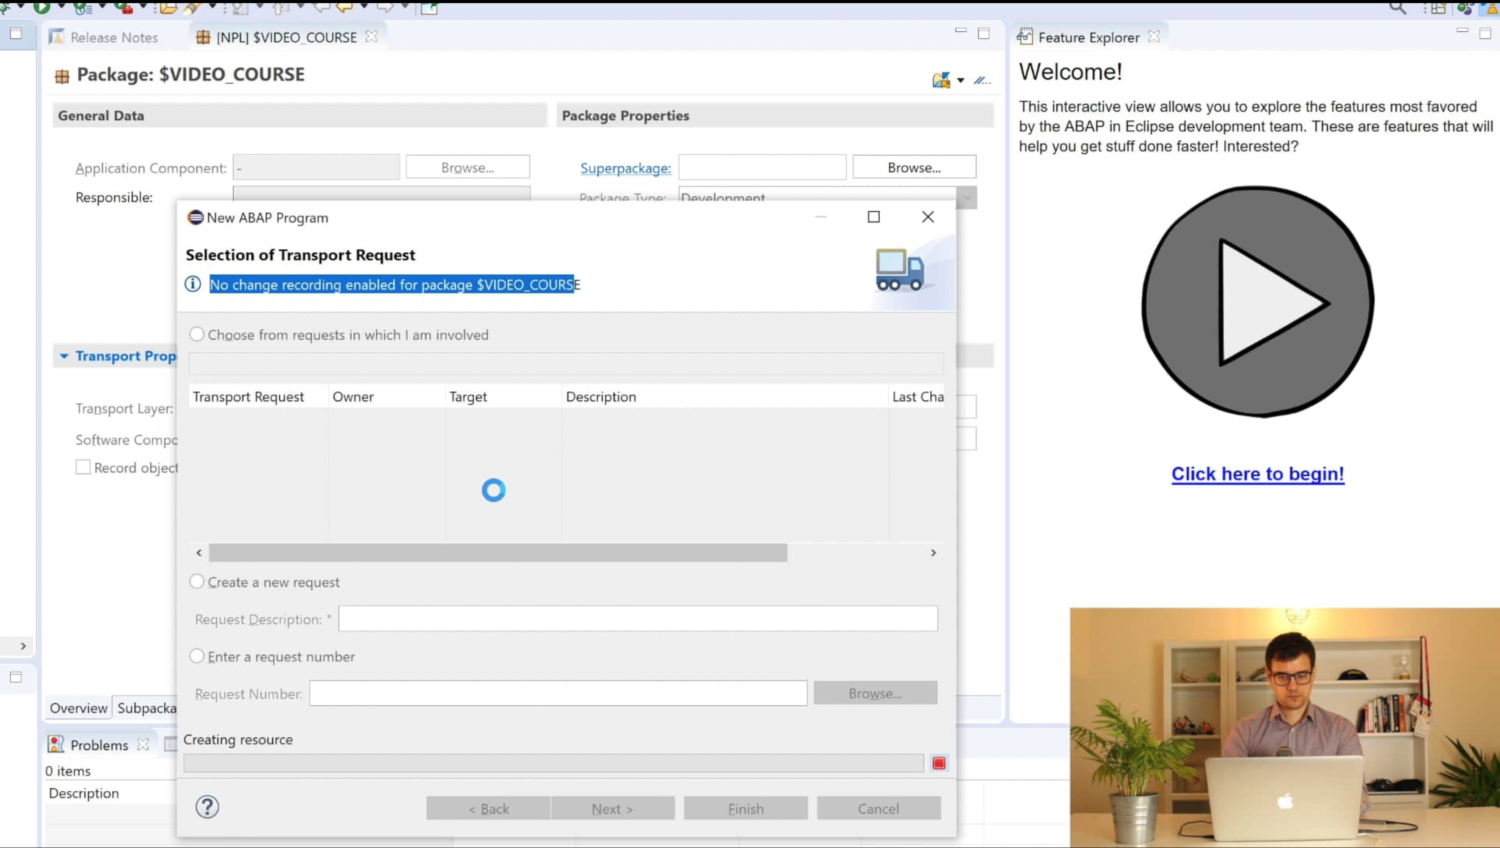Click into the Request Description field
Screen dimensions: 1500x848
coord(637,619)
